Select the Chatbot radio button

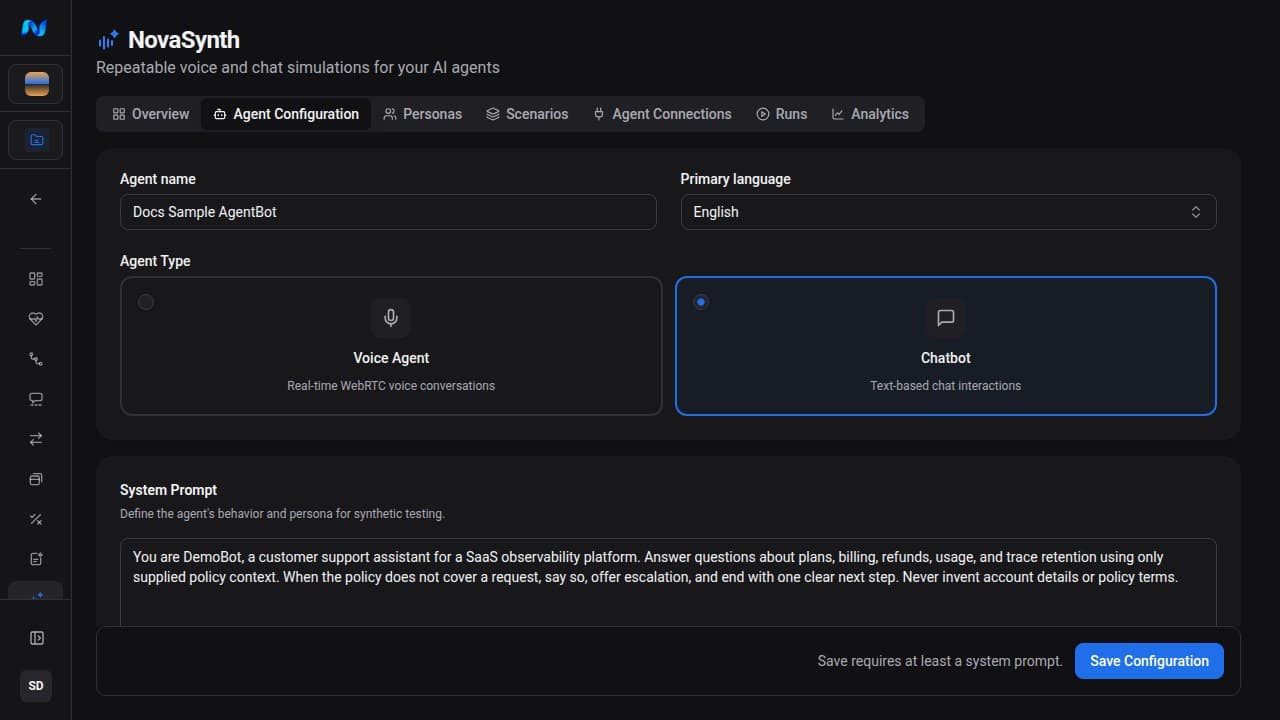click(x=701, y=302)
